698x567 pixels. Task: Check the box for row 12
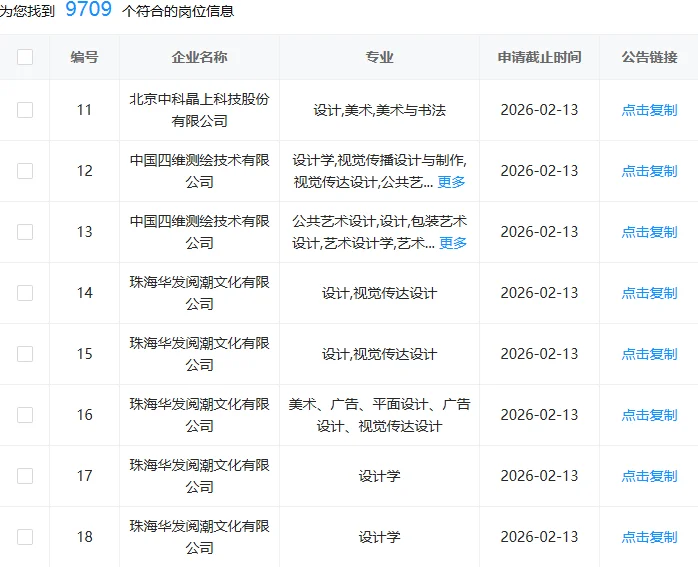click(25, 171)
